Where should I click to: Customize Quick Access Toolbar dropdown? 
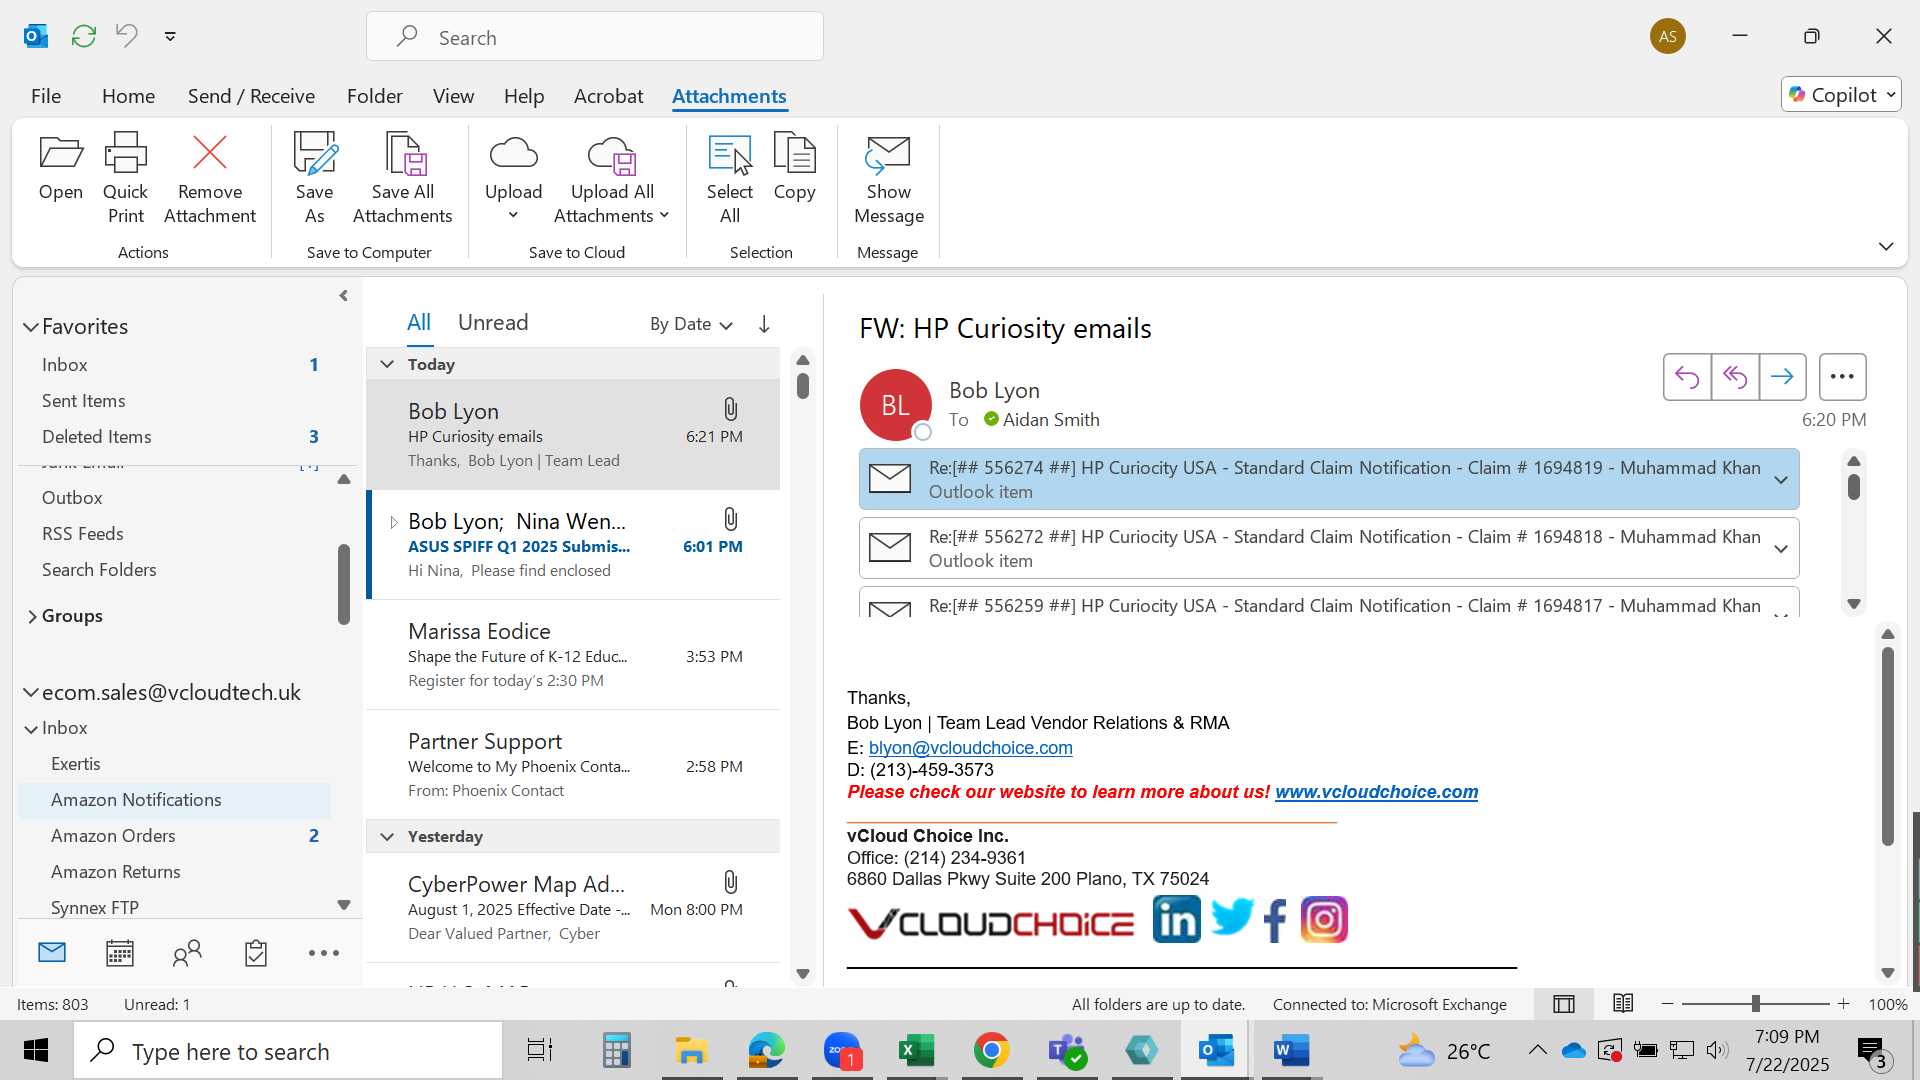[x=170, y=36]
